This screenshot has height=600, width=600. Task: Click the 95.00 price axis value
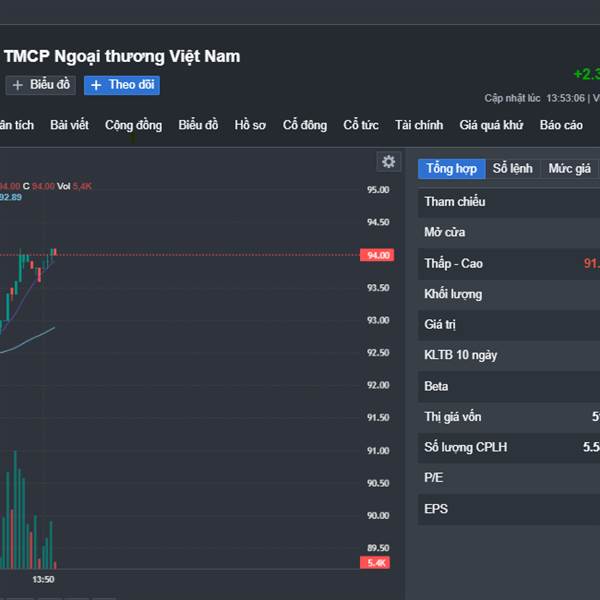(378, 190)
